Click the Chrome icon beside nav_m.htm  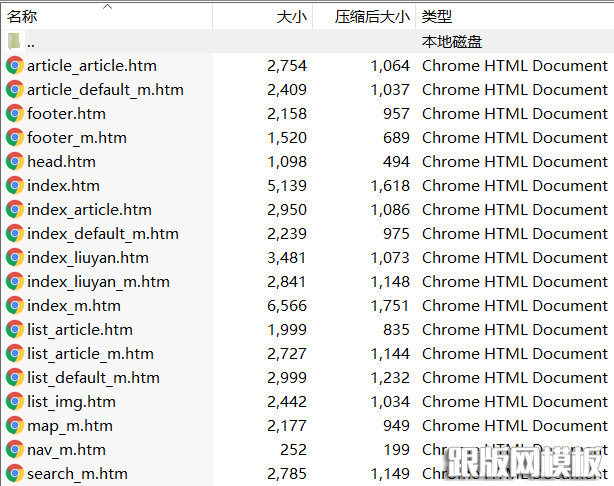click(14, 450)
